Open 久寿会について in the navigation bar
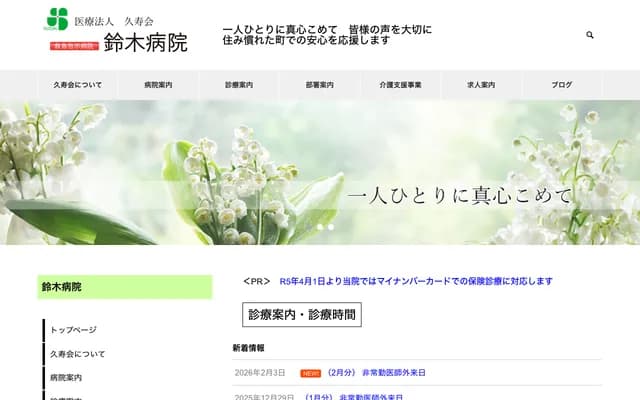 (78, 85)
